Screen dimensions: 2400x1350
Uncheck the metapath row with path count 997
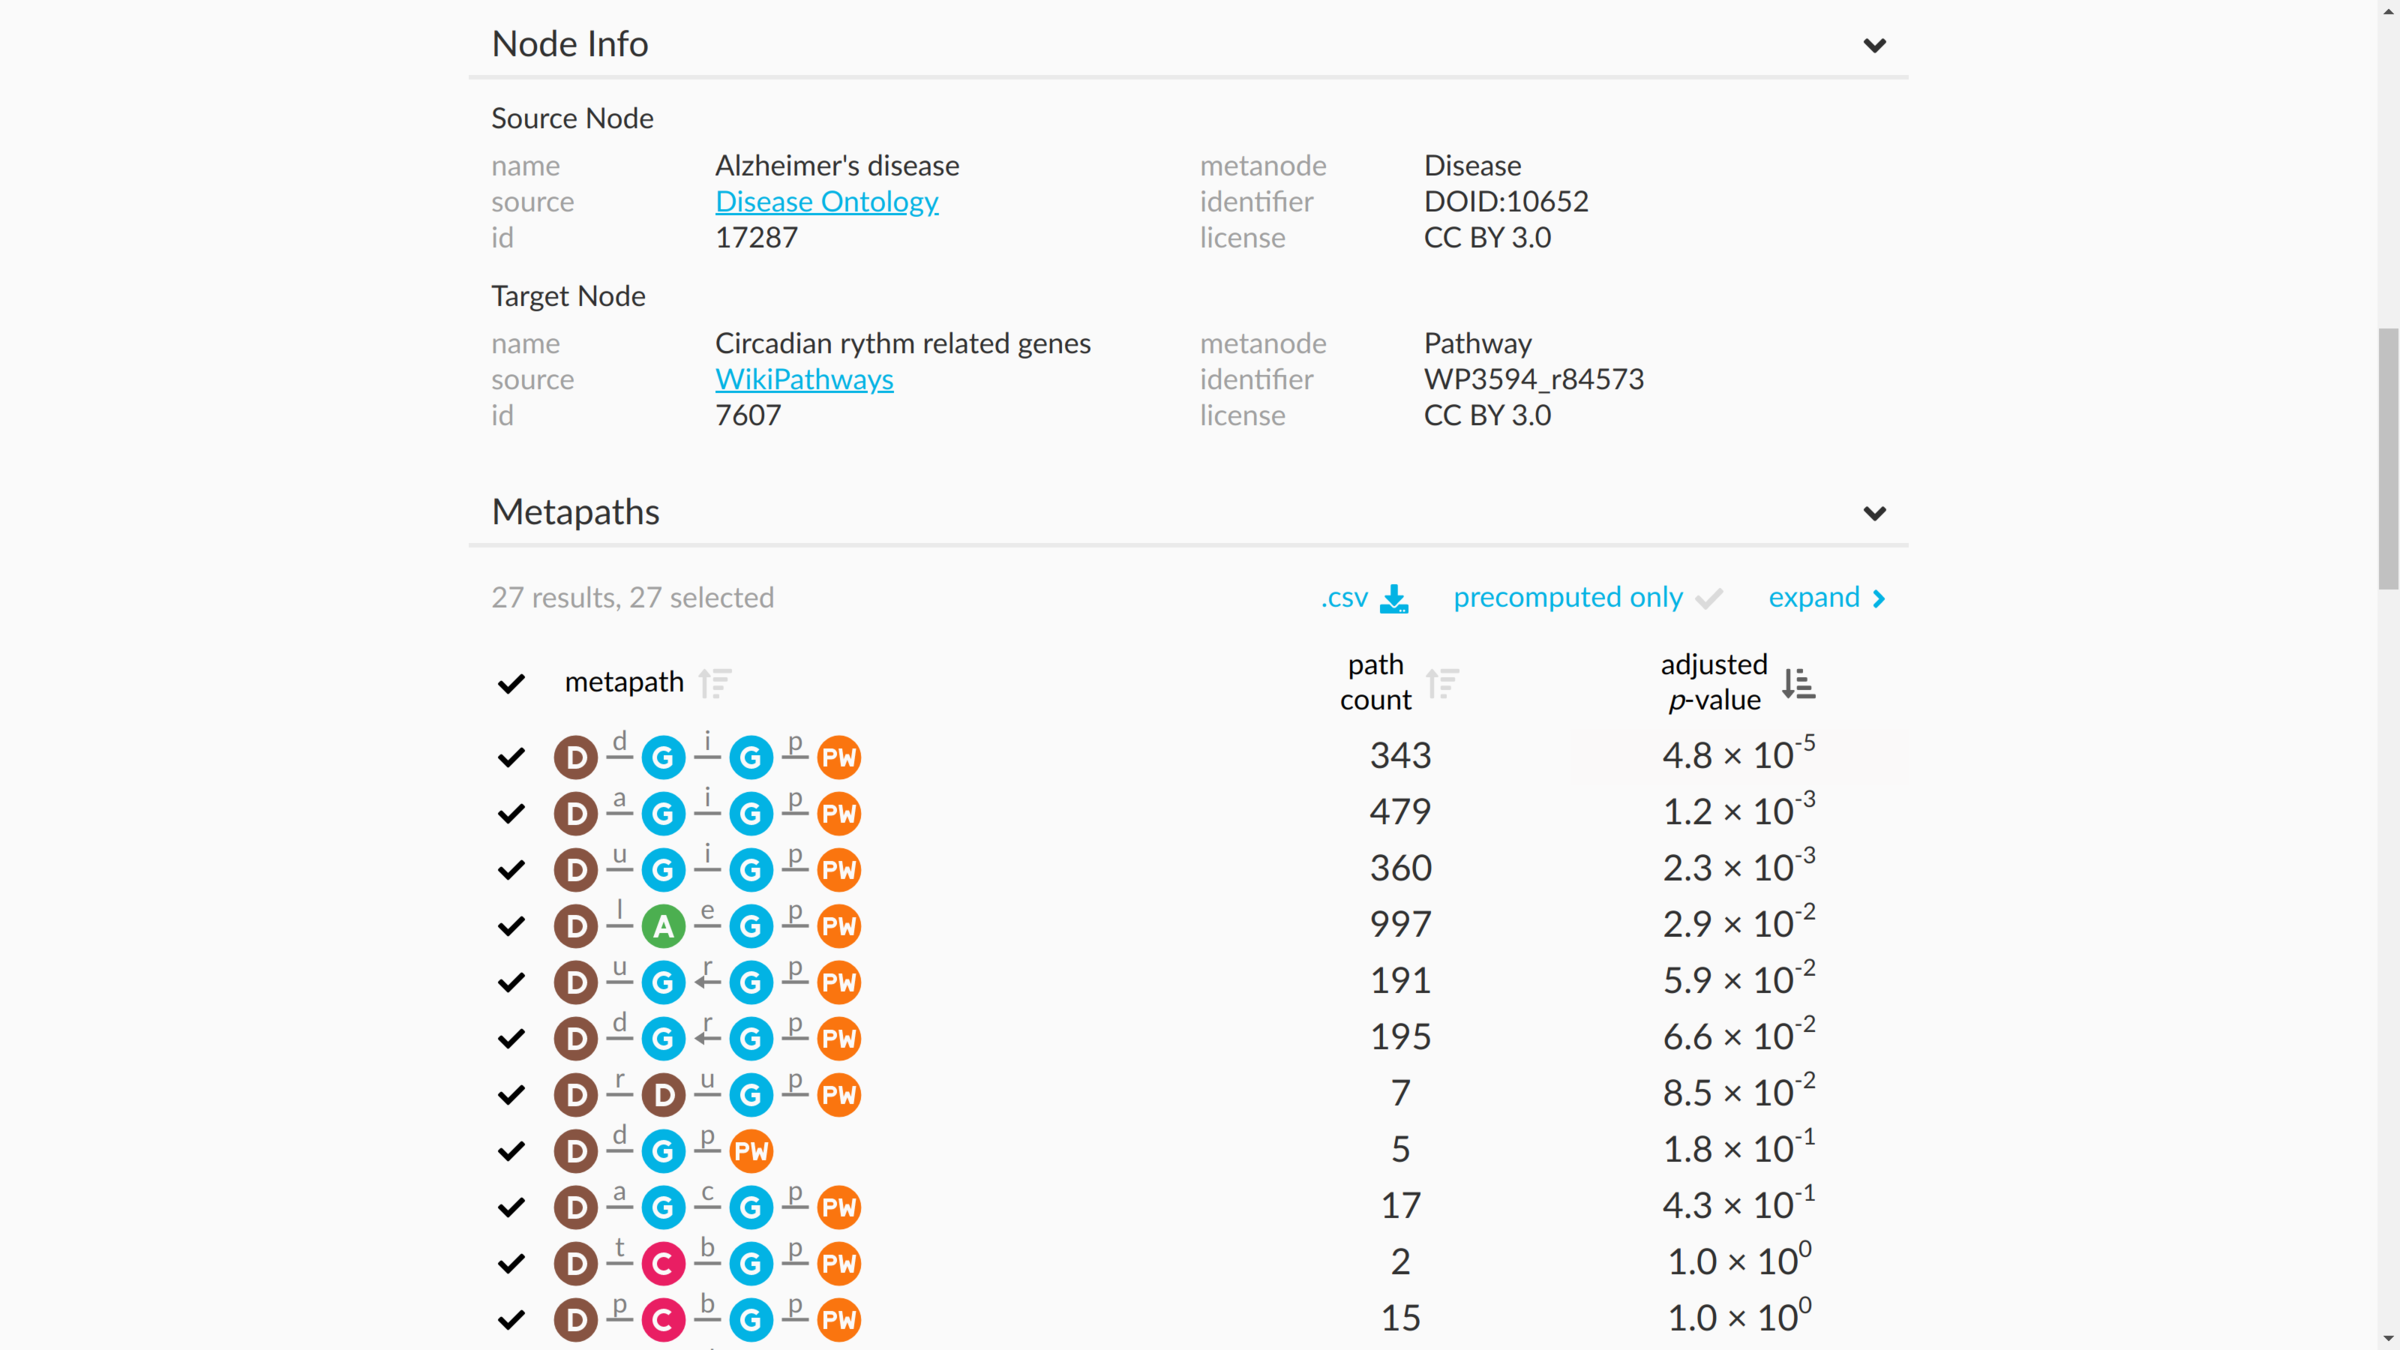coord(511,926)
